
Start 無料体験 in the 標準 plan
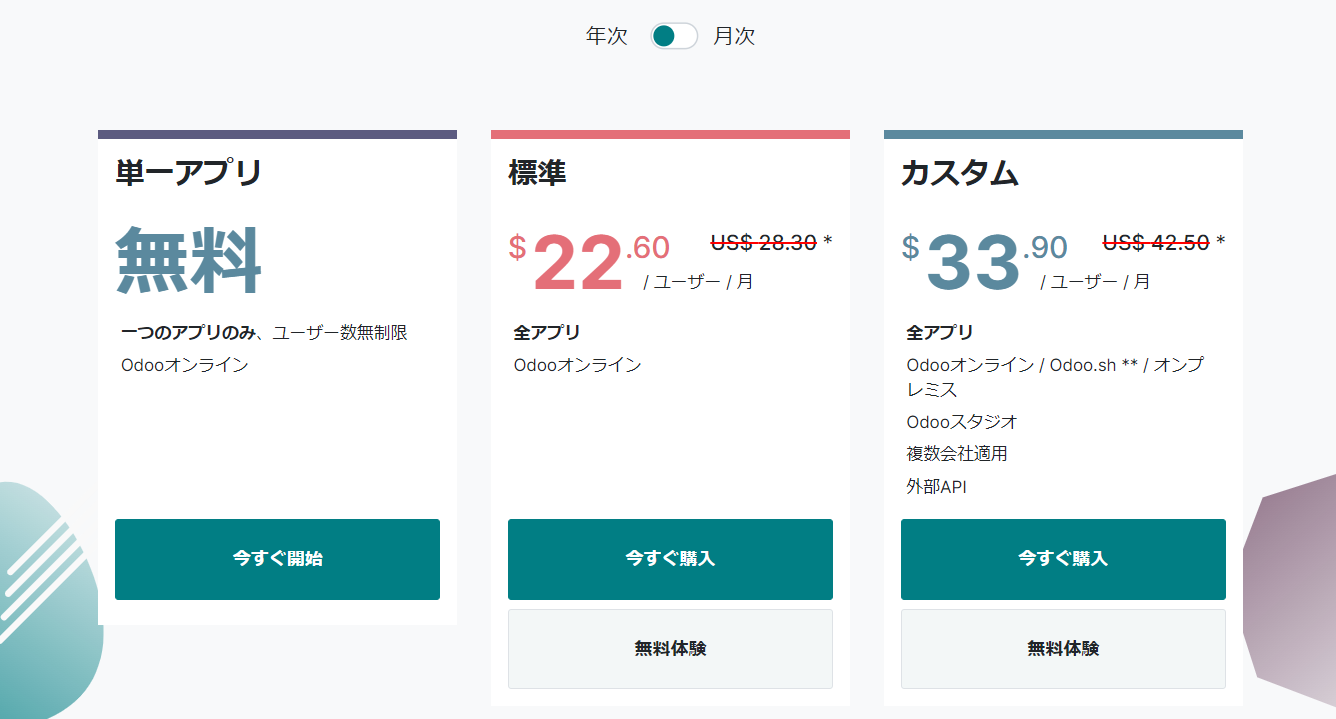pyautogui.click(x=670, y=649)
